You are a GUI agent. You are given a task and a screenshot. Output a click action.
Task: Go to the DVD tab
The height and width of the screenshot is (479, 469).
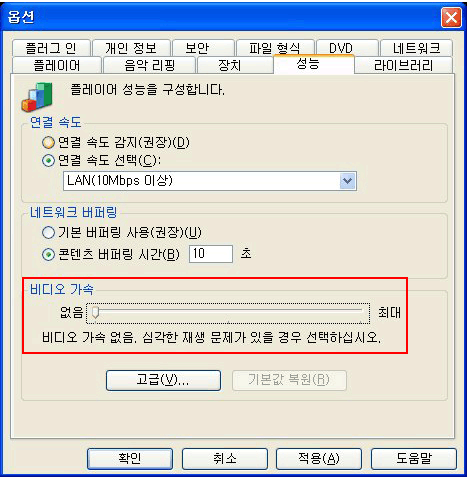click(347, 48)
